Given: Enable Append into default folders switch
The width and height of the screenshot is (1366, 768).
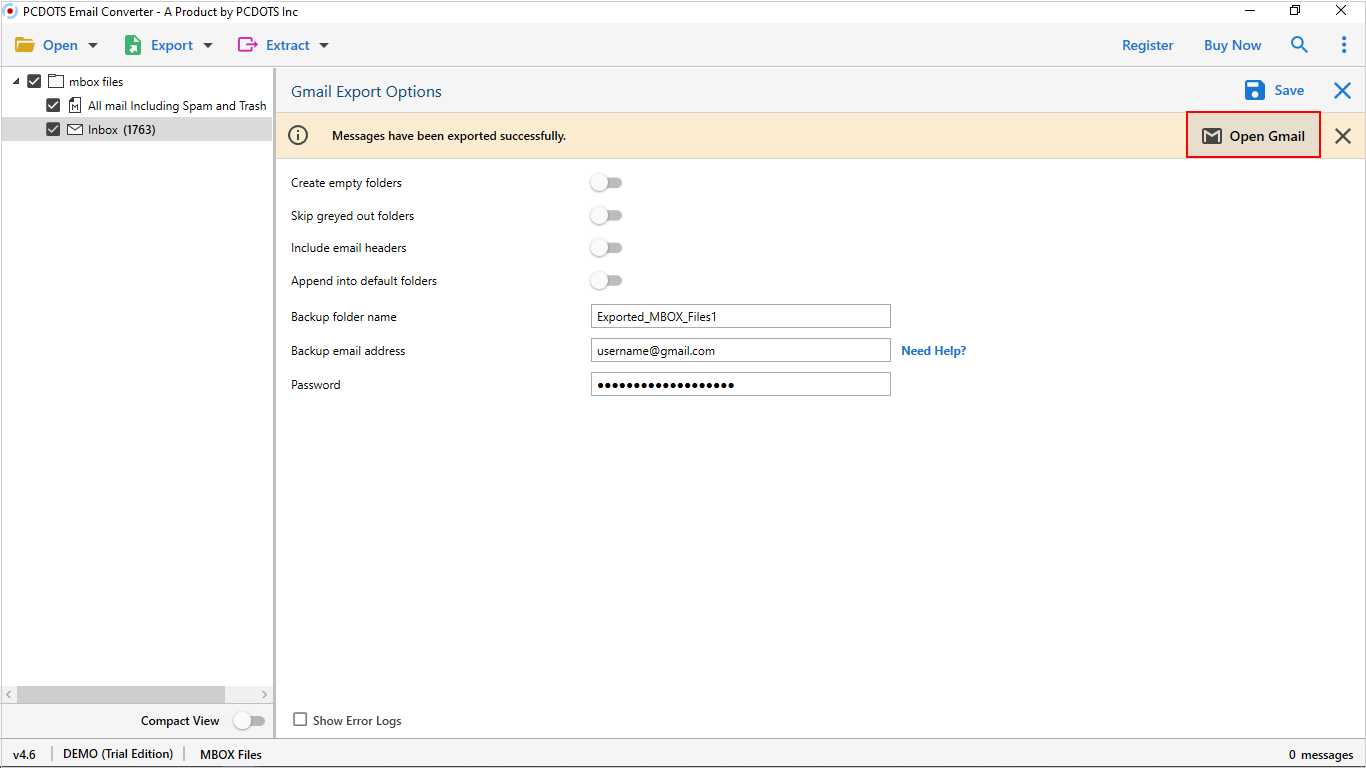Looking at the screenshot, I should pos(606,281).
